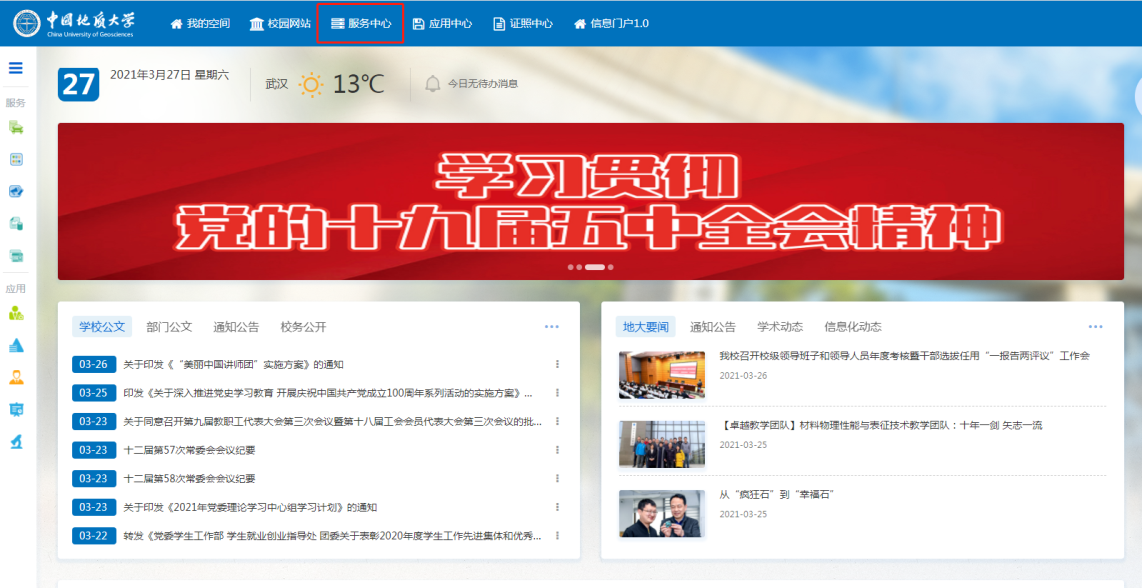Toggle the hamburger sidebar menu icon

click(x=16, y=68)
